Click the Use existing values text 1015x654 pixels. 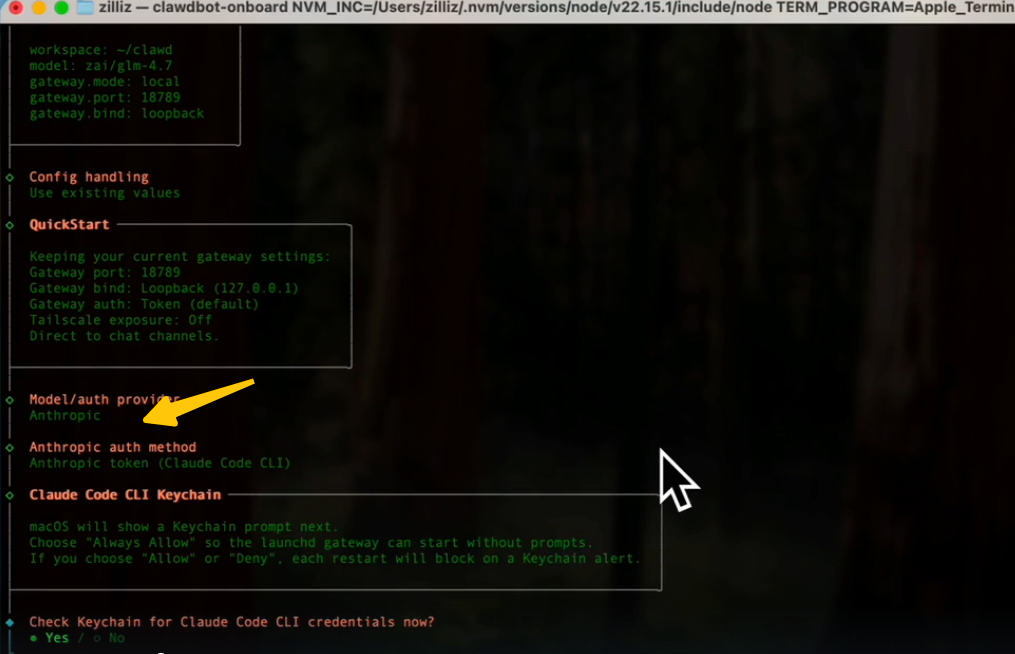104,193
